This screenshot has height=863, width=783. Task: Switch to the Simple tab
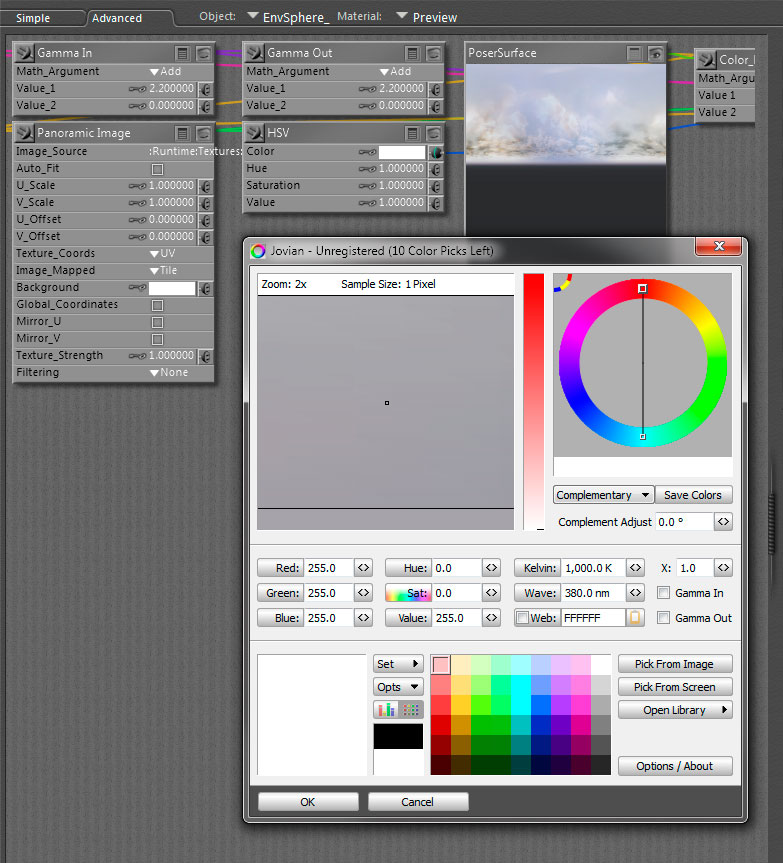pos(33,18)
